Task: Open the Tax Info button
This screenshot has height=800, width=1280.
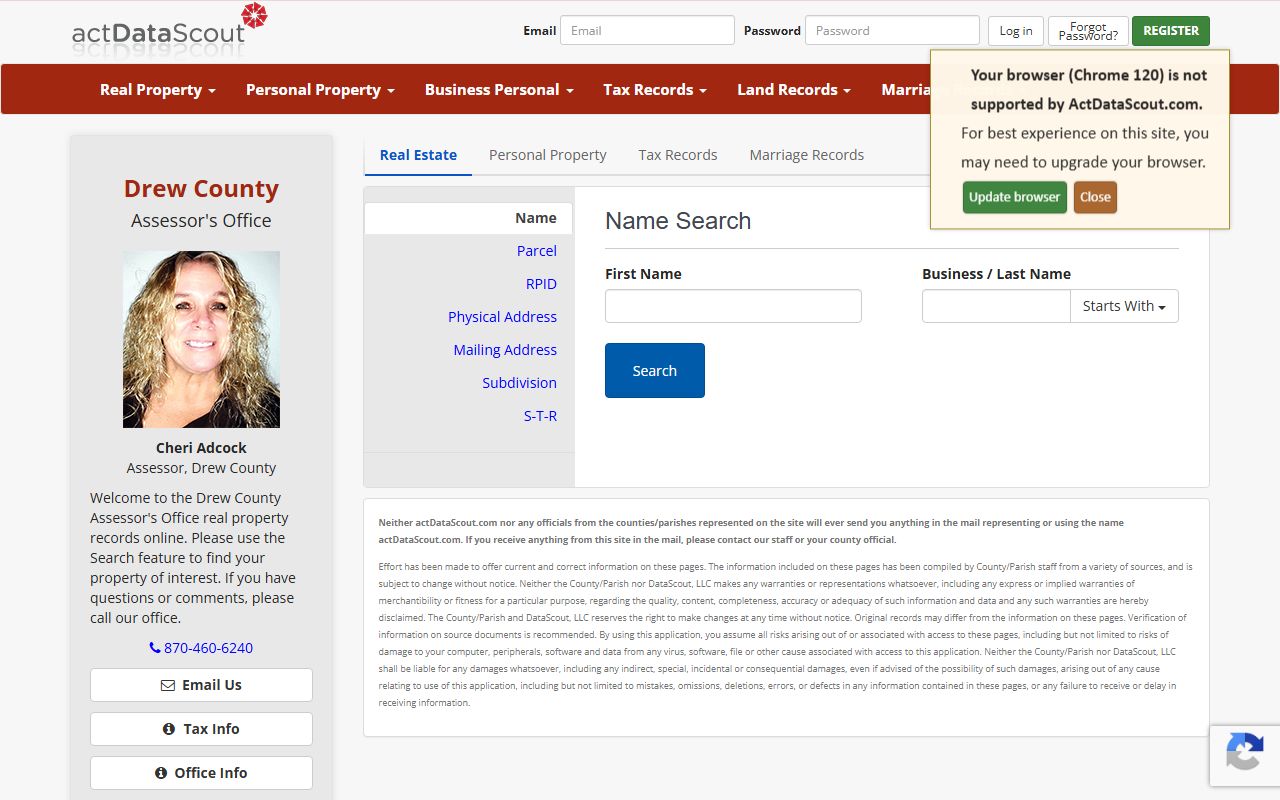Action: coord(201,729)
